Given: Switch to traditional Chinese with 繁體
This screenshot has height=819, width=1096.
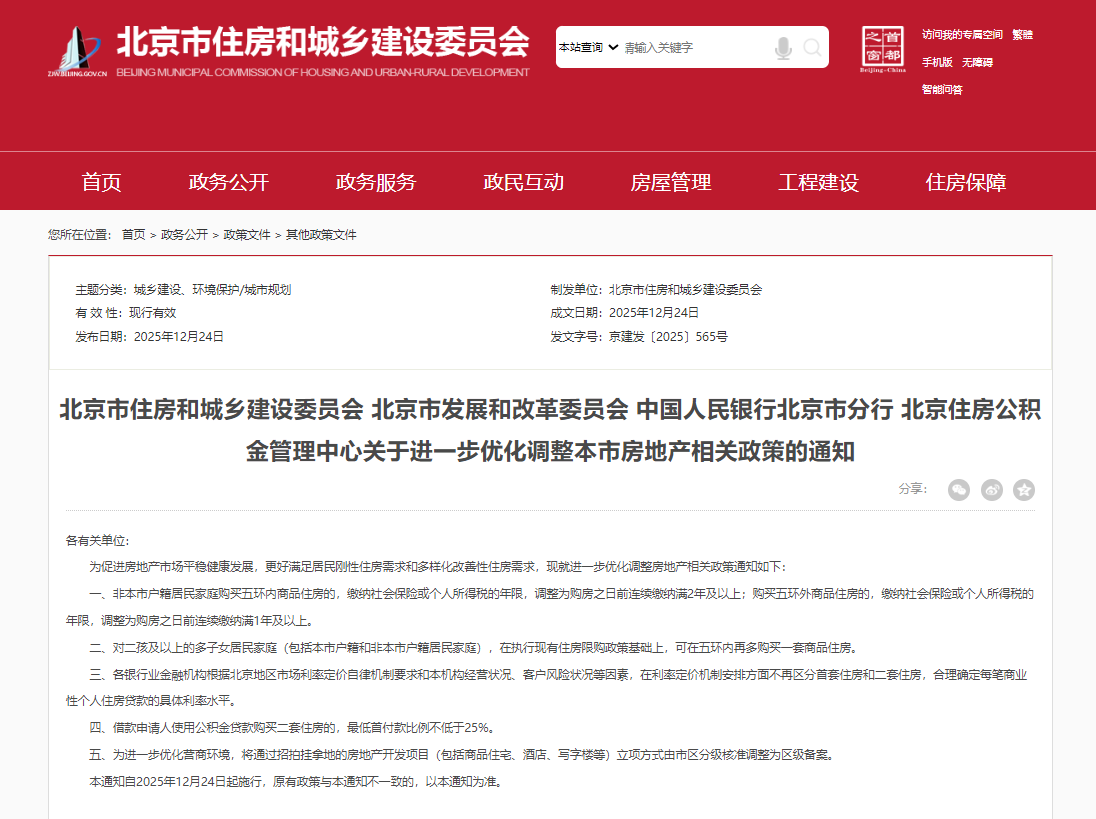Looking at the screenshot, I should click(1022, 35).
